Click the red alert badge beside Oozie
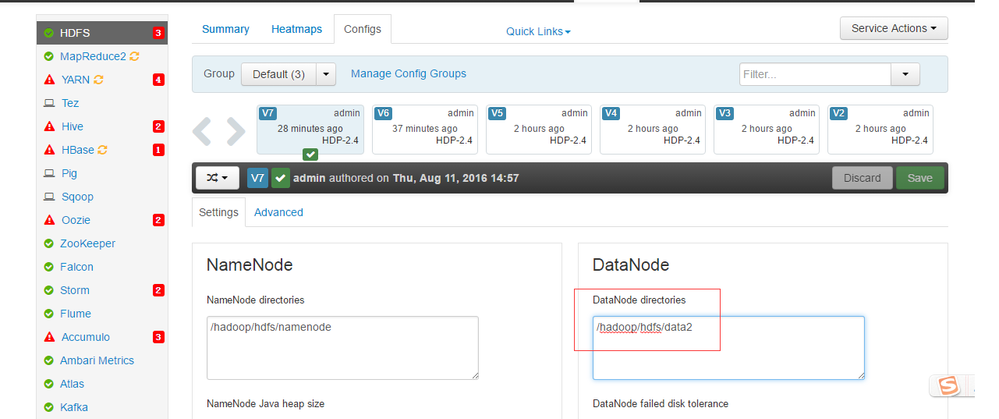This screenshot has width=999, height=419. [158, 220]
